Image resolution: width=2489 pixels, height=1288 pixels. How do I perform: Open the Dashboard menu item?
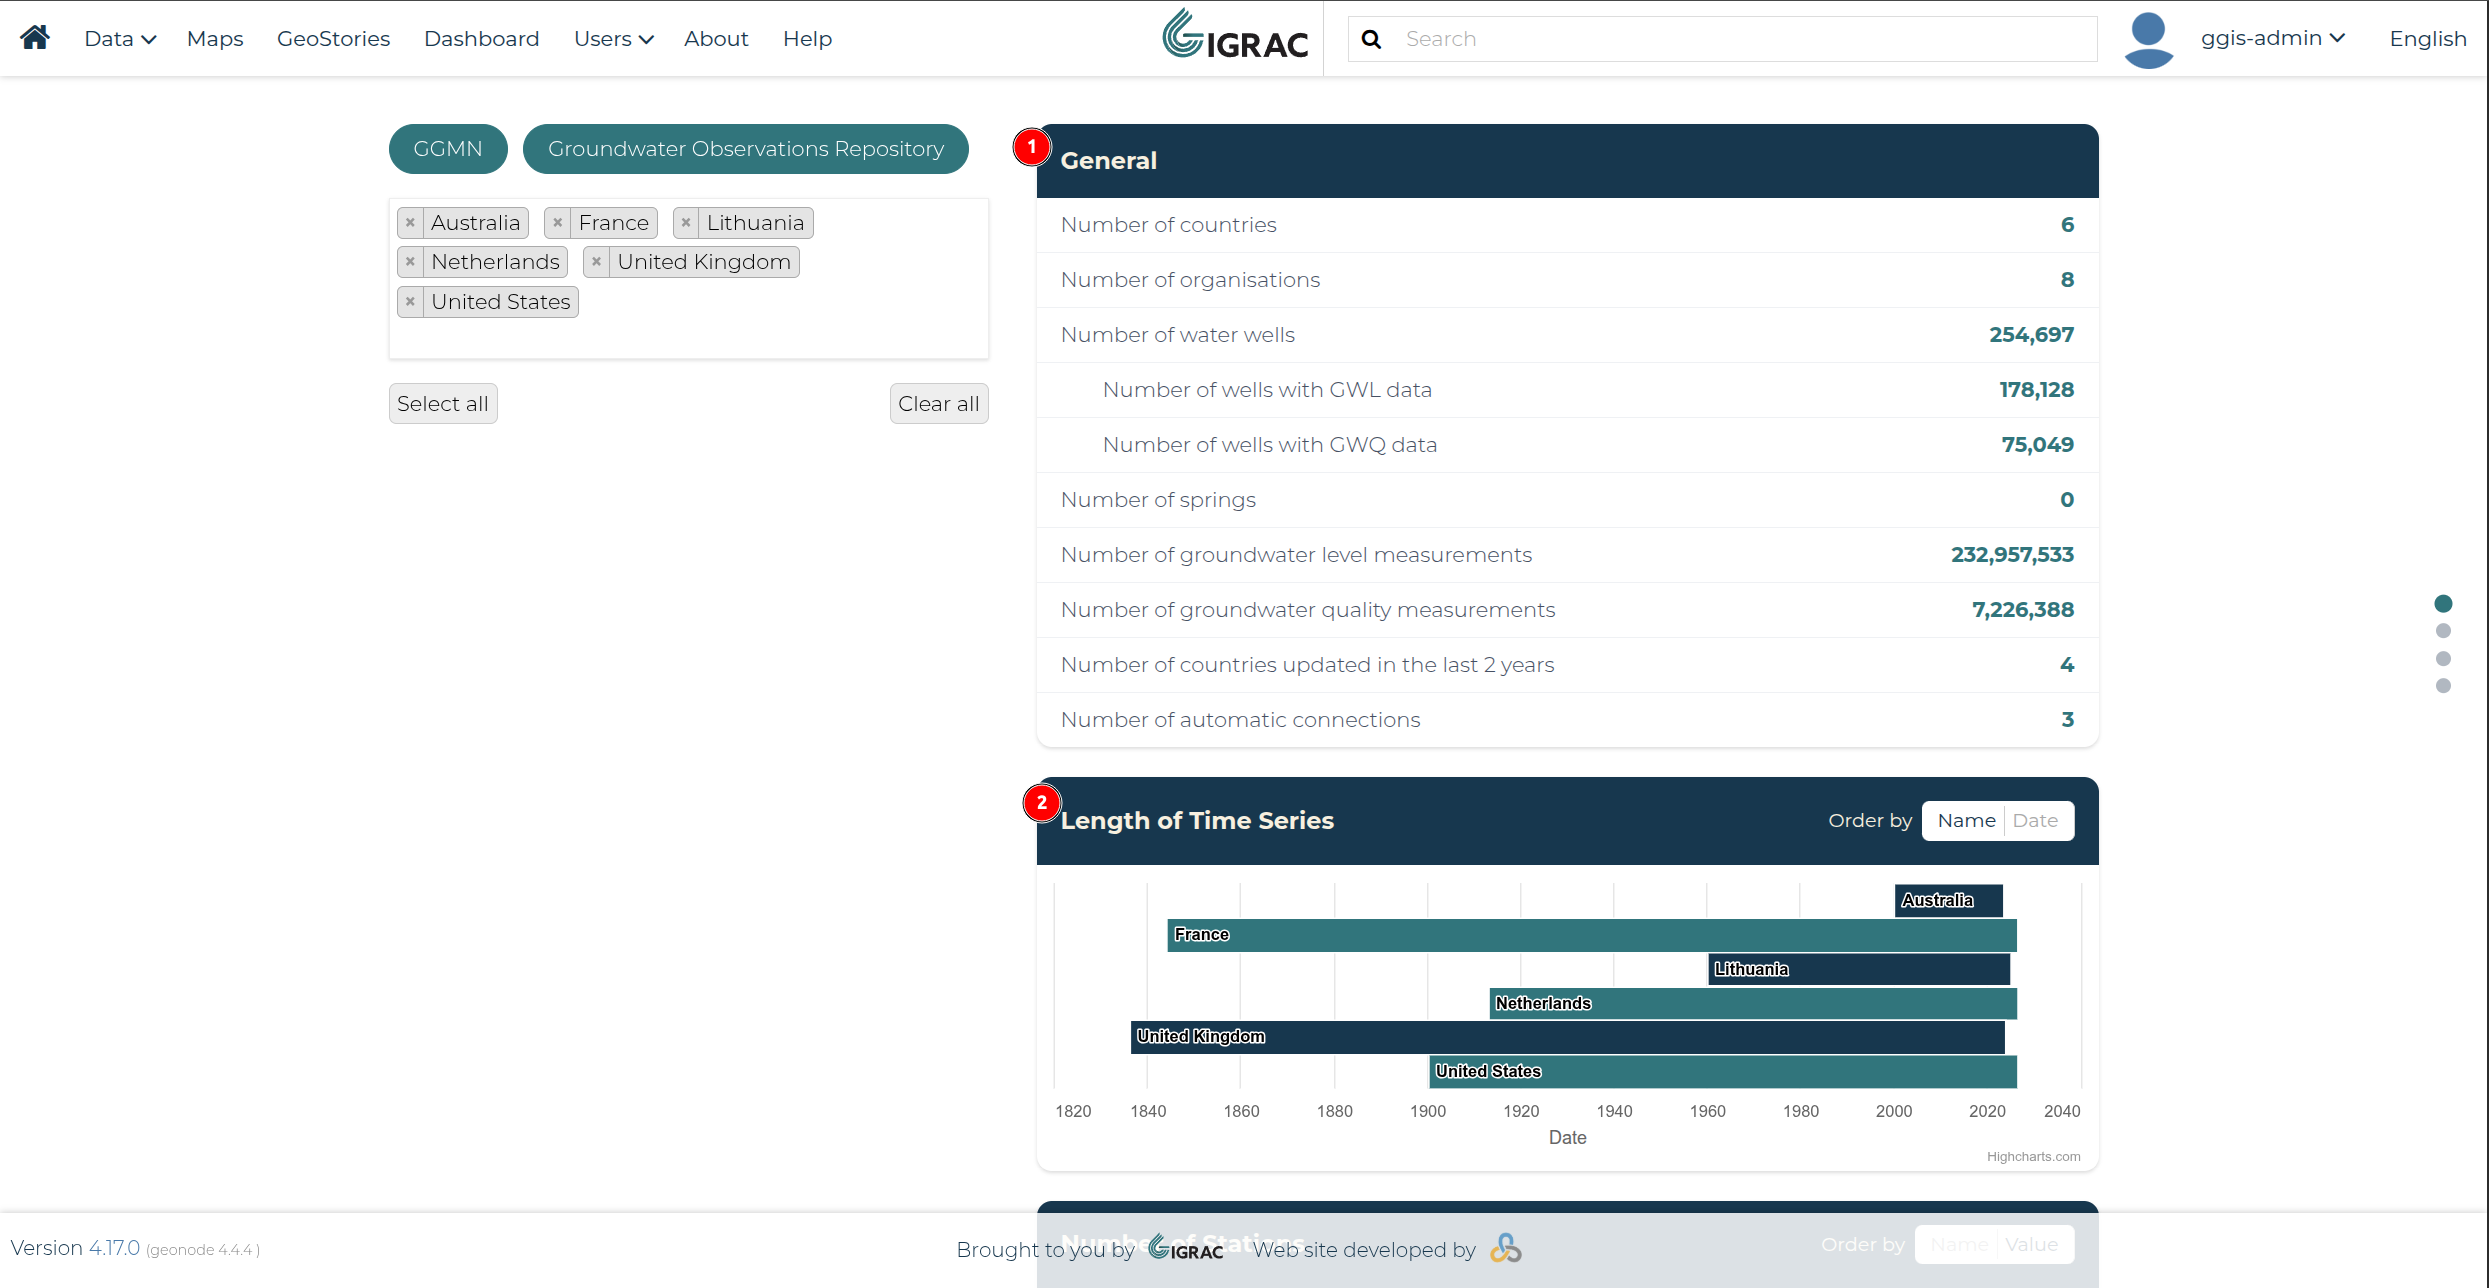pyautogui.click(x=481, y=39)
